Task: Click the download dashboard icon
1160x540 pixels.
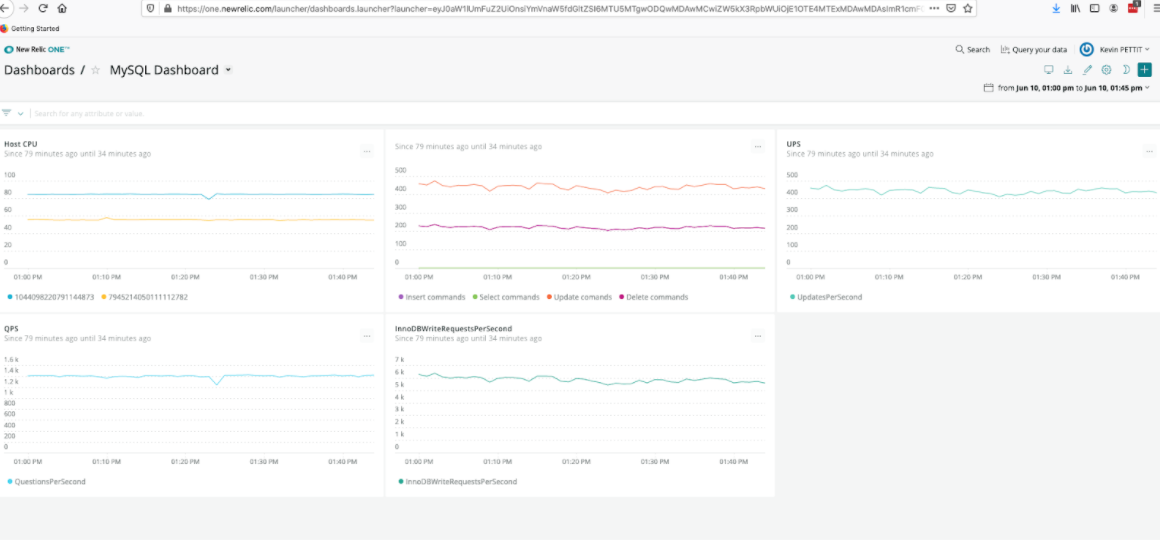Action: 1067,70
